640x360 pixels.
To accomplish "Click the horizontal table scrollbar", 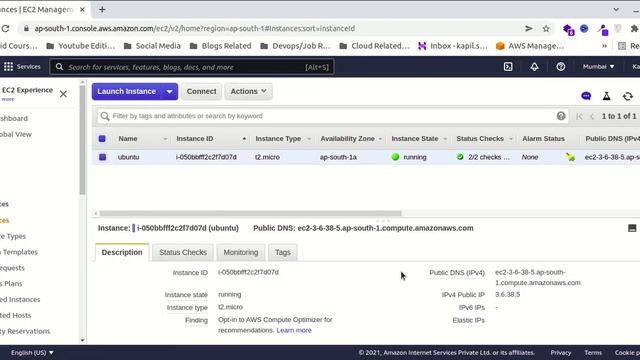I will tap(250, 213).
